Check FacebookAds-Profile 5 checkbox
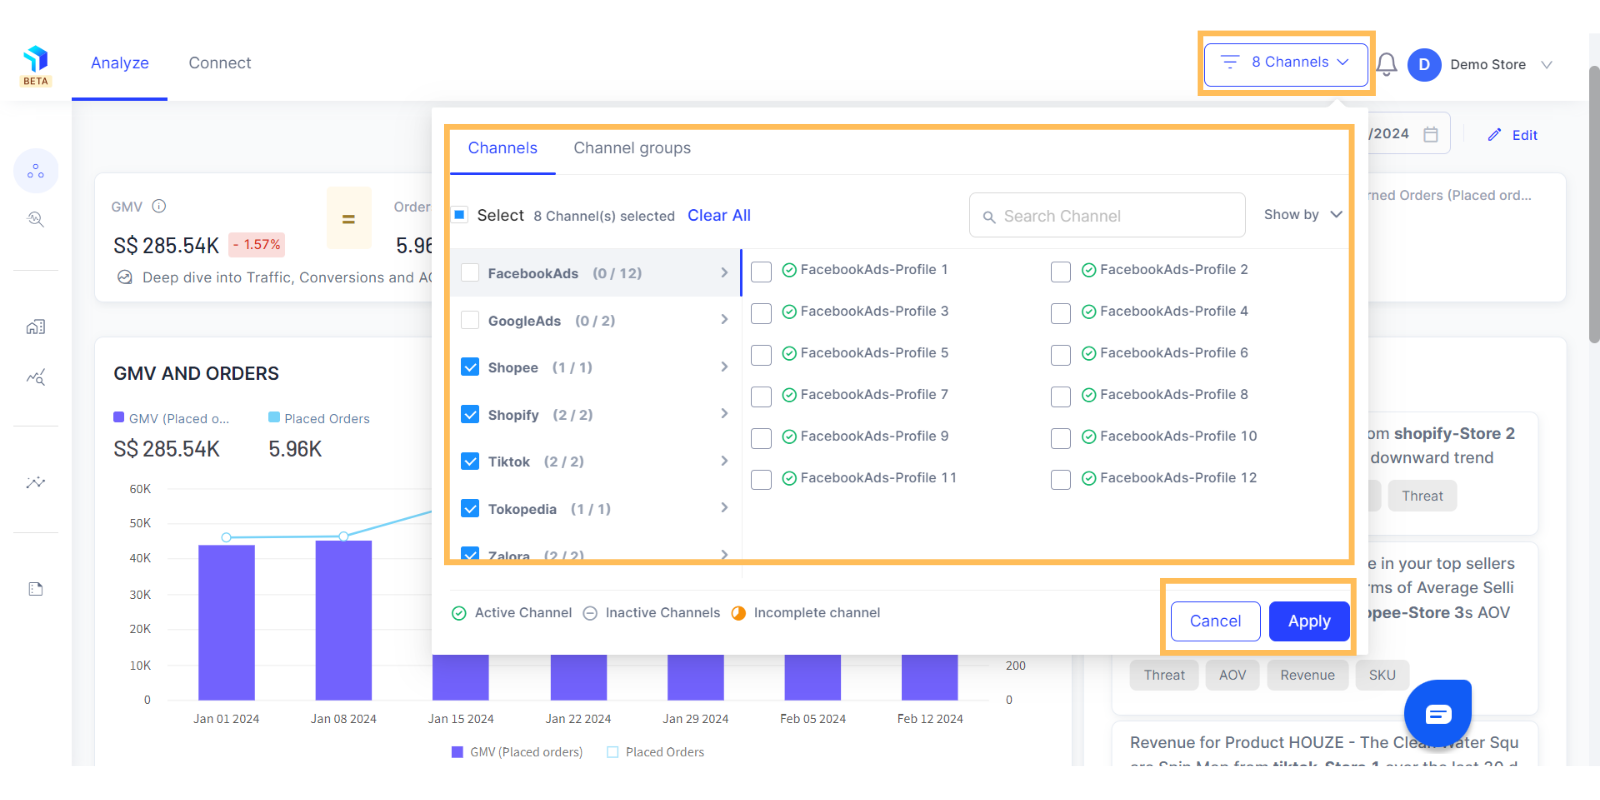 (x=761, y=355)
